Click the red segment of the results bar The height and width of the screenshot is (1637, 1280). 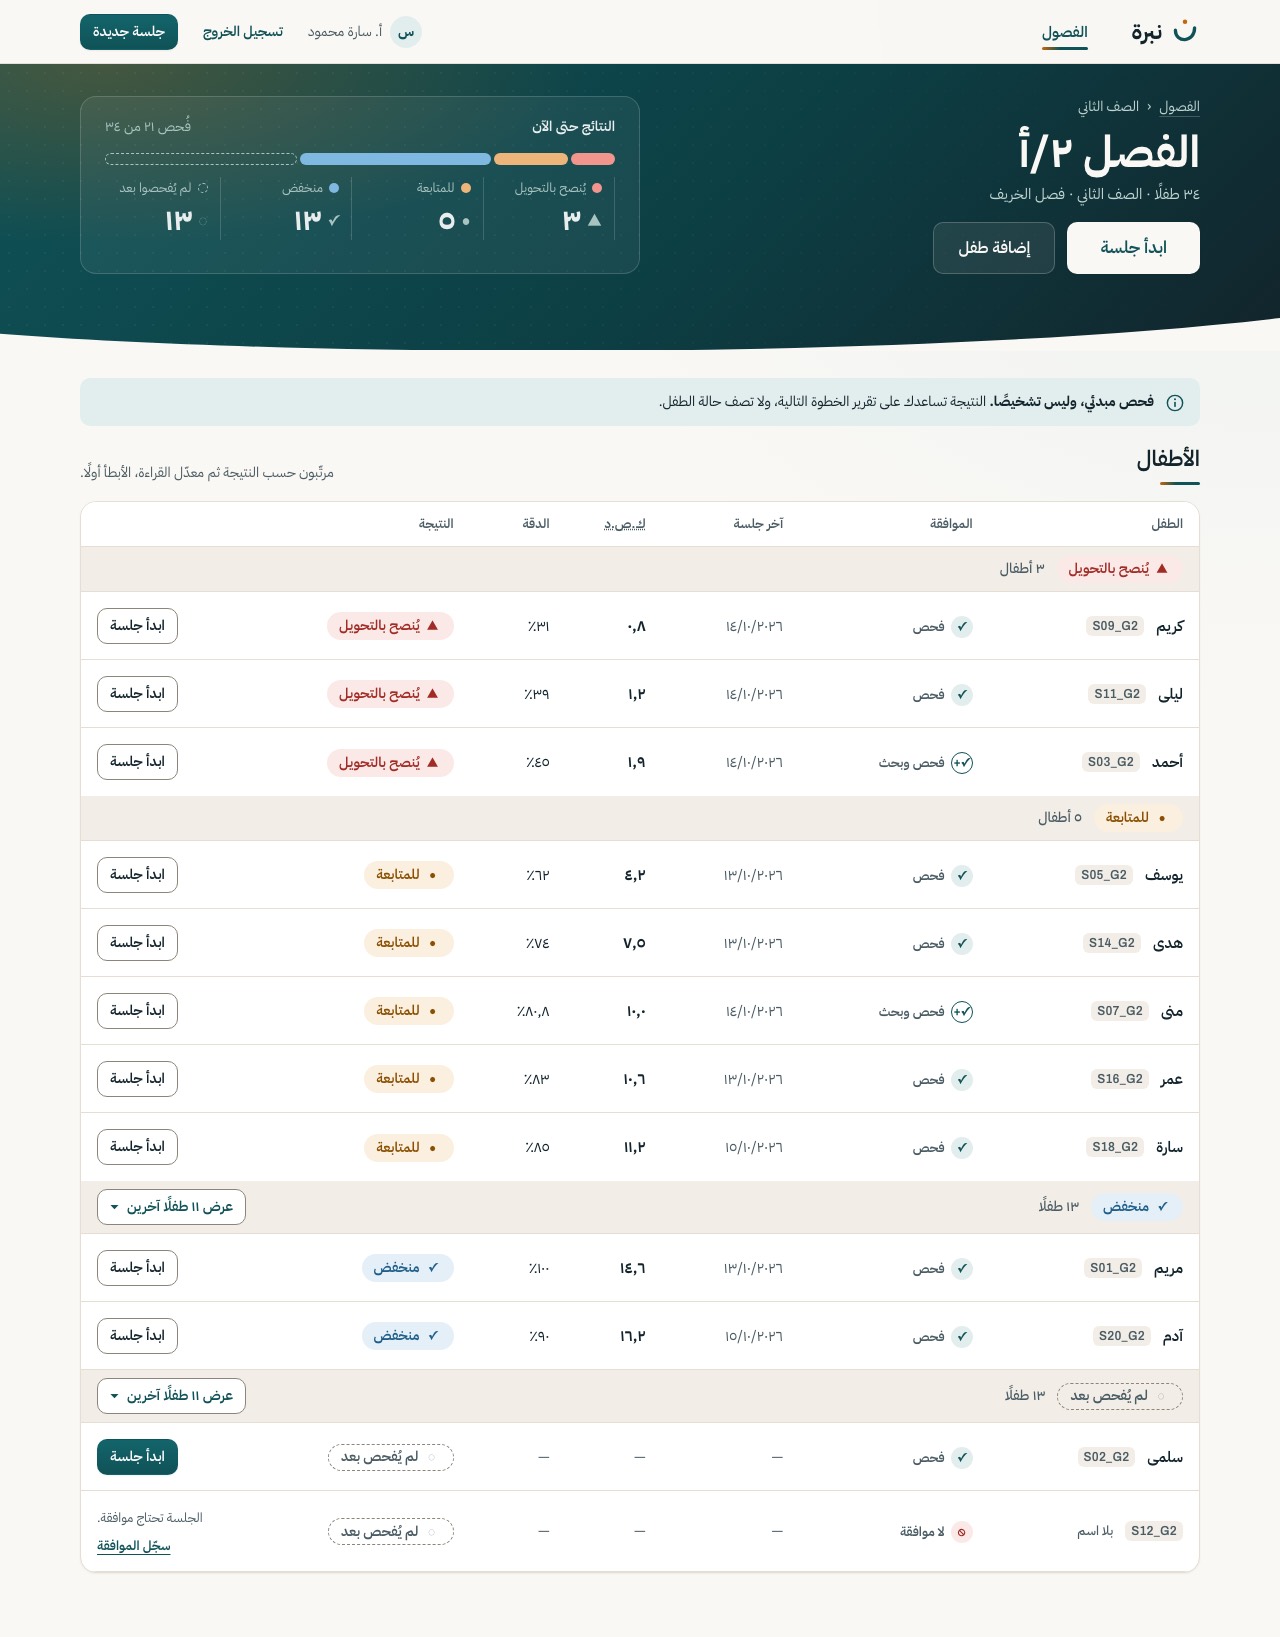(593, 159)
